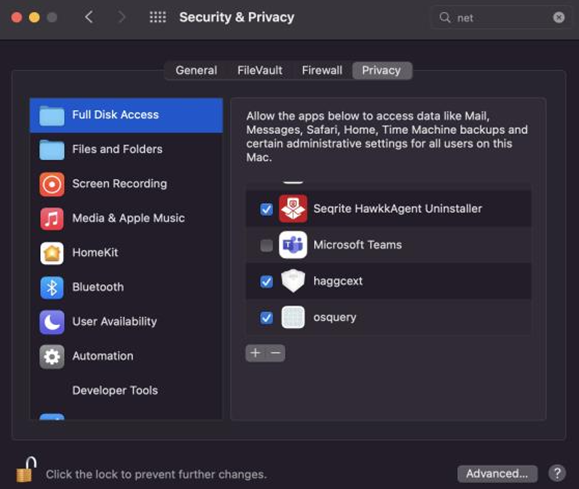Viewport: 579px width, 489px height.
Task: Open the General tab
Action: (x=196, y=71)
